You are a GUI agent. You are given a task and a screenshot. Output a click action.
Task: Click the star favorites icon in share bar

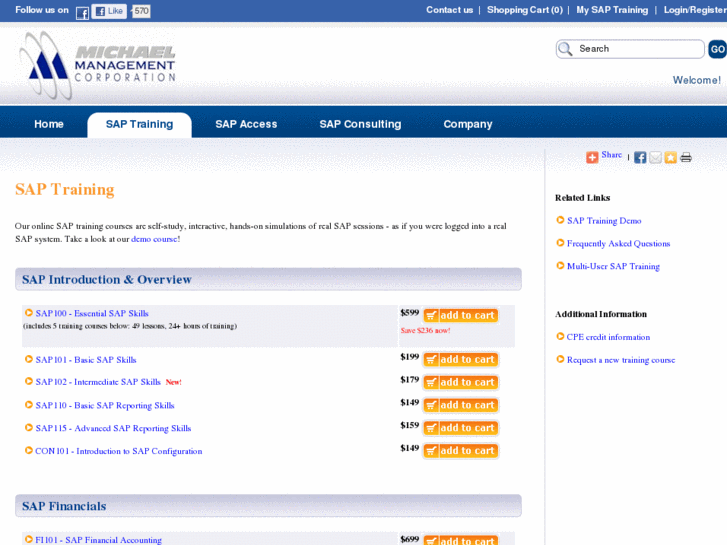670,157
